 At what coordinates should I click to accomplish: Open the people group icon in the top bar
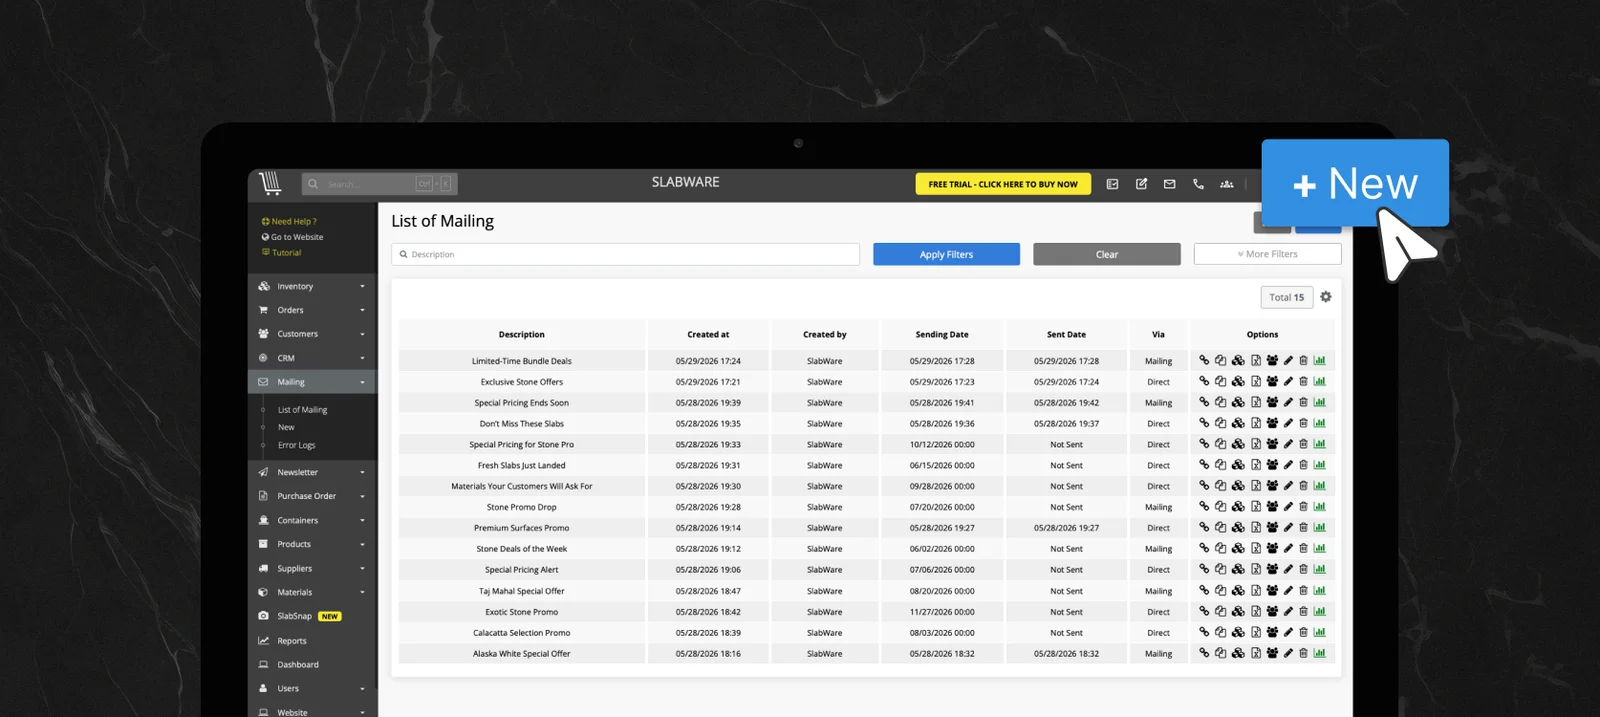tap(1227, 184)
